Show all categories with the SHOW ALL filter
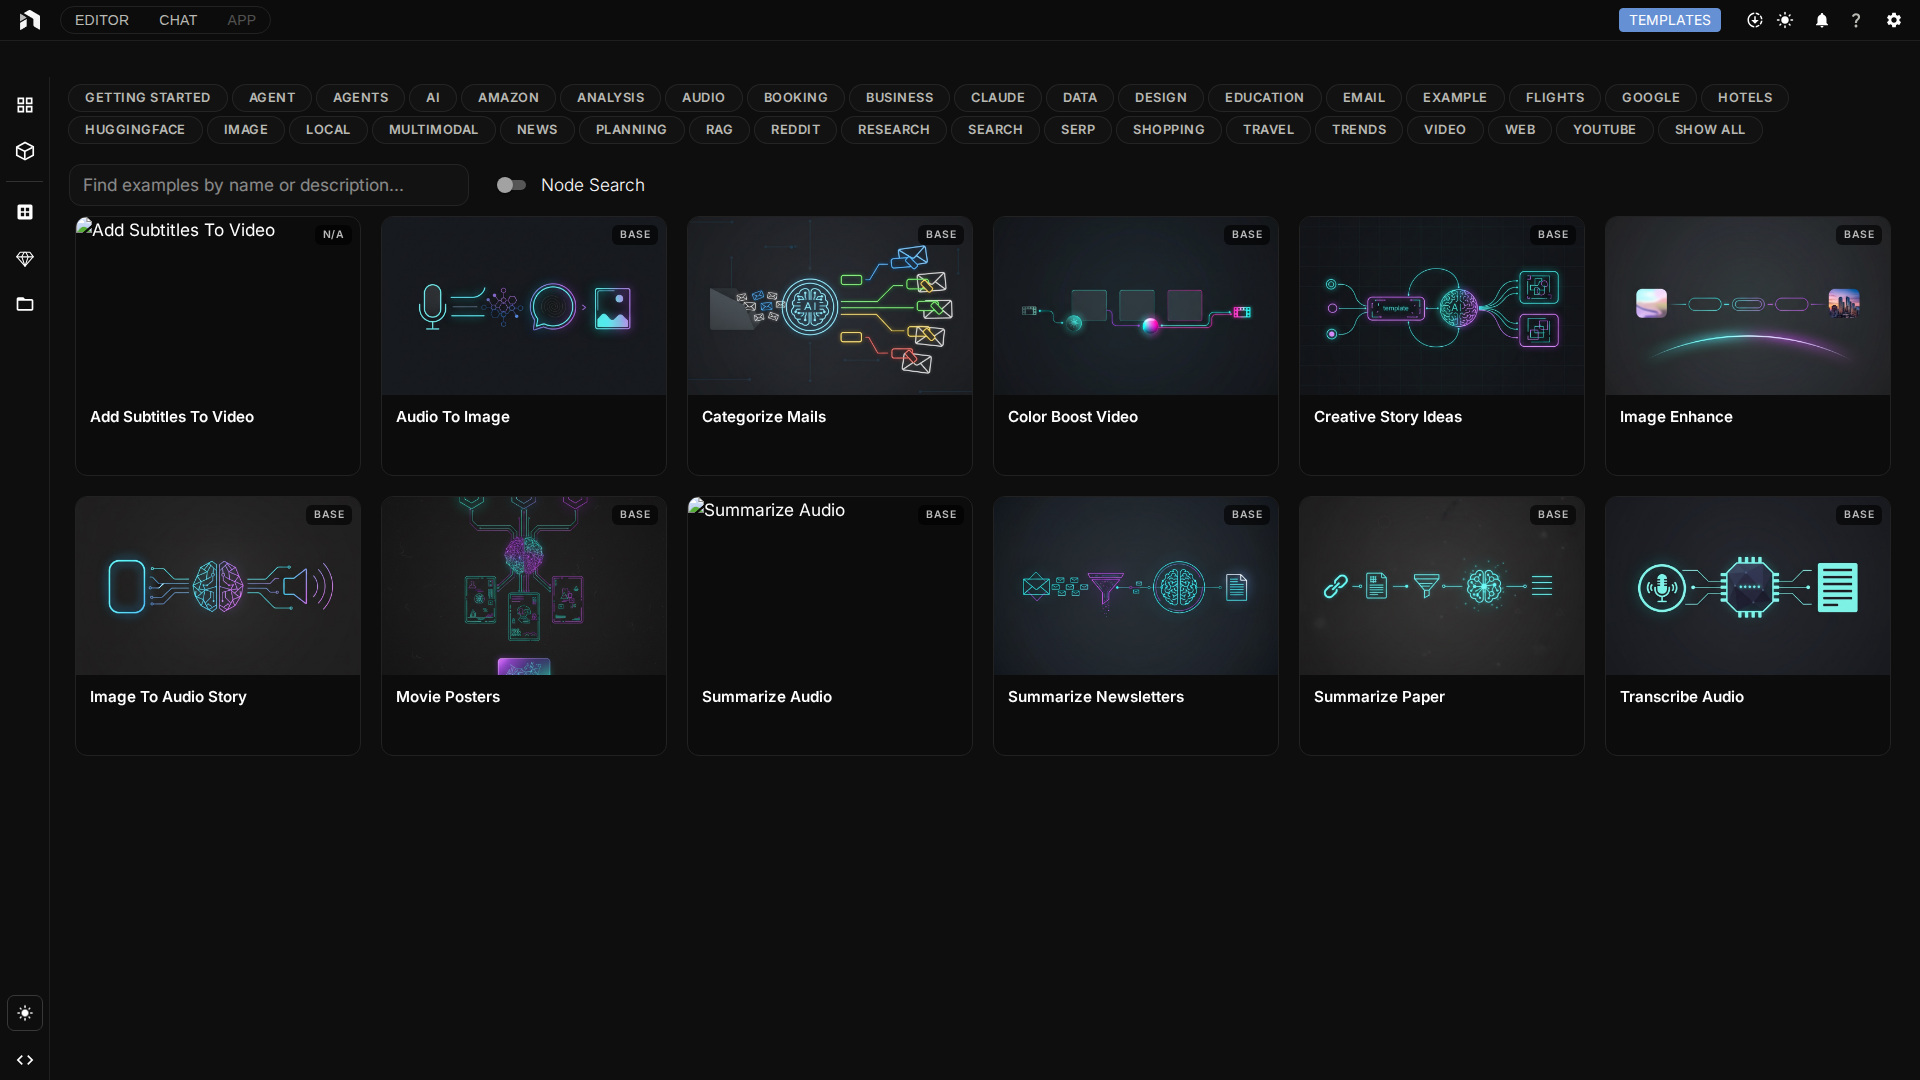This screenshot has width=1920, height=1080. (1710, 129)
